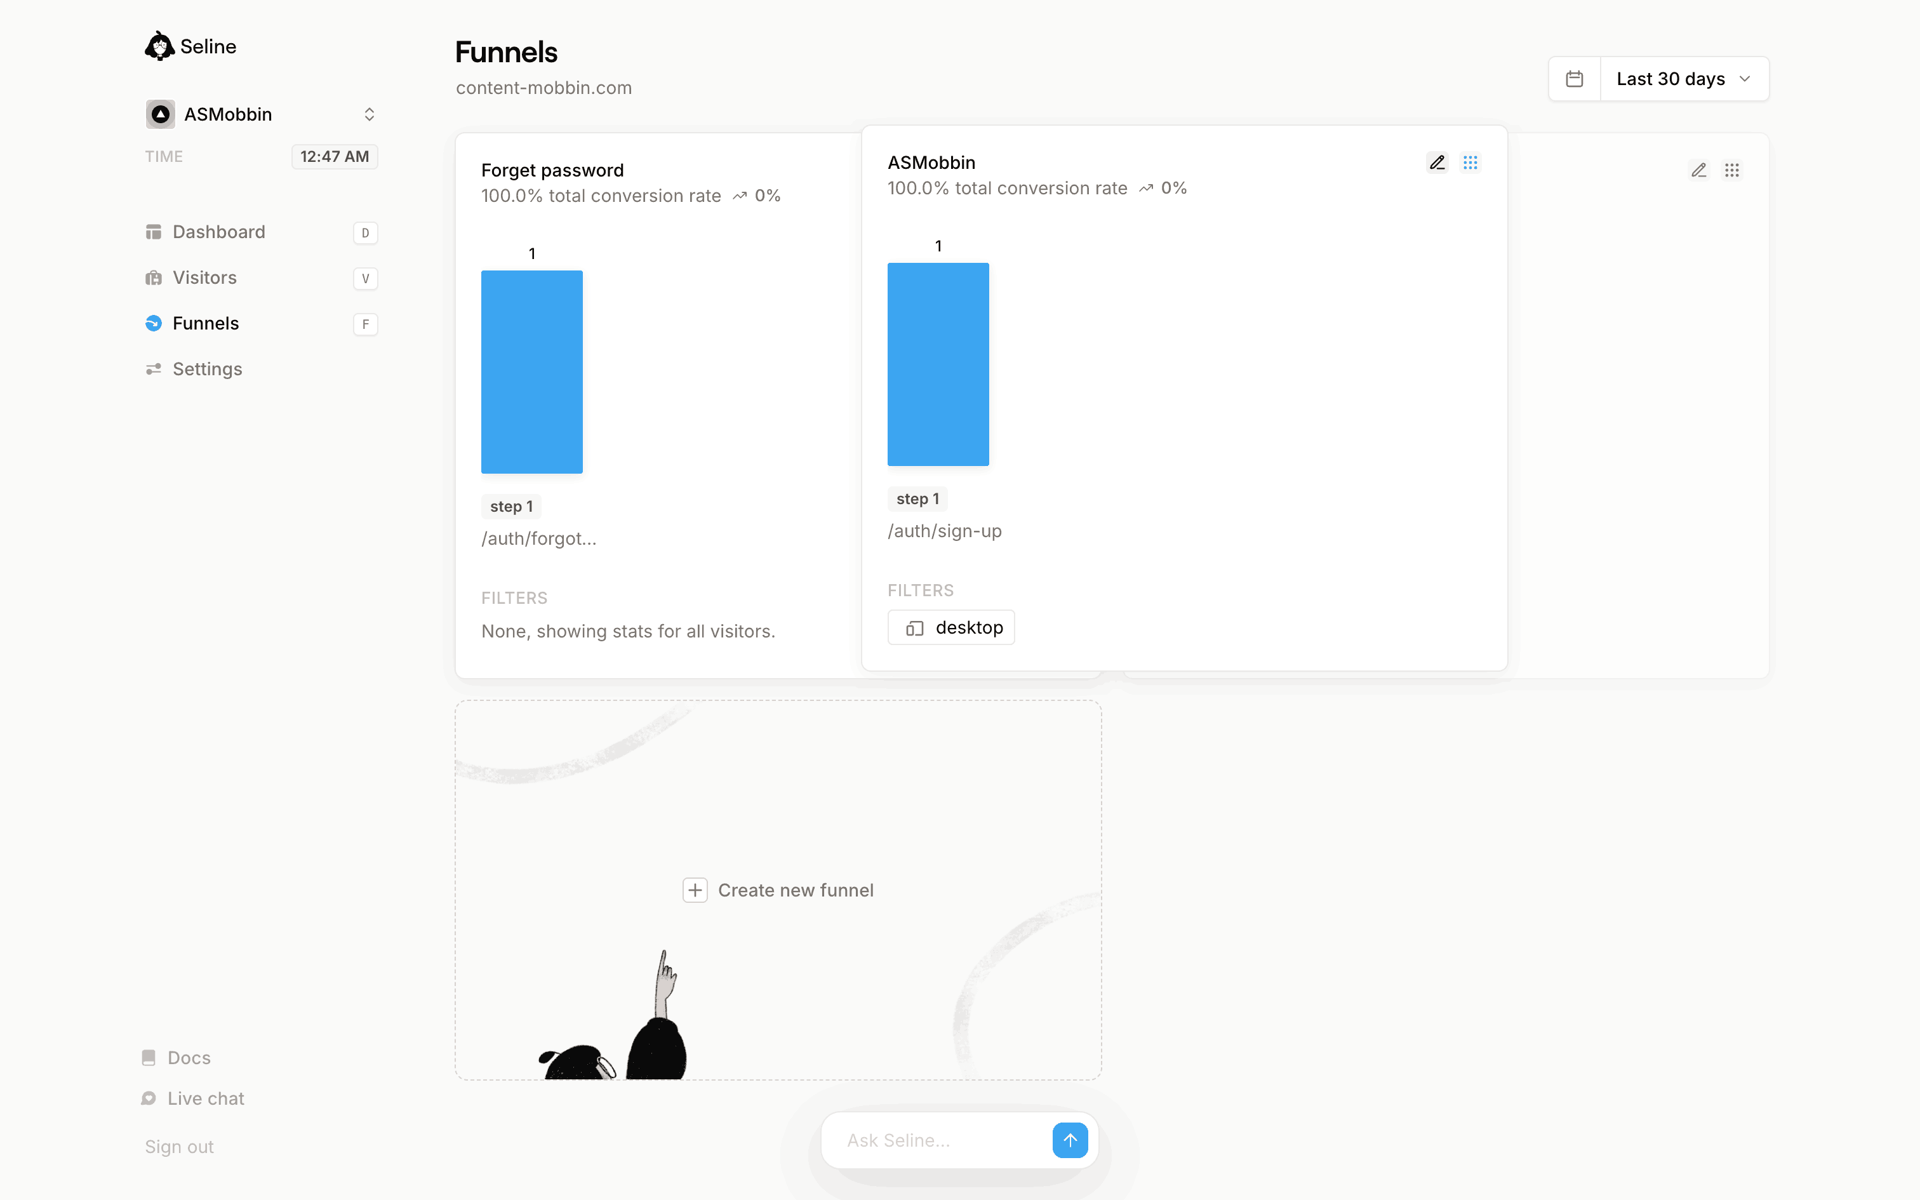The image size is (1920, 1200).
Task: Click the V keyboard shortcut badge
Action: (365, 279)
